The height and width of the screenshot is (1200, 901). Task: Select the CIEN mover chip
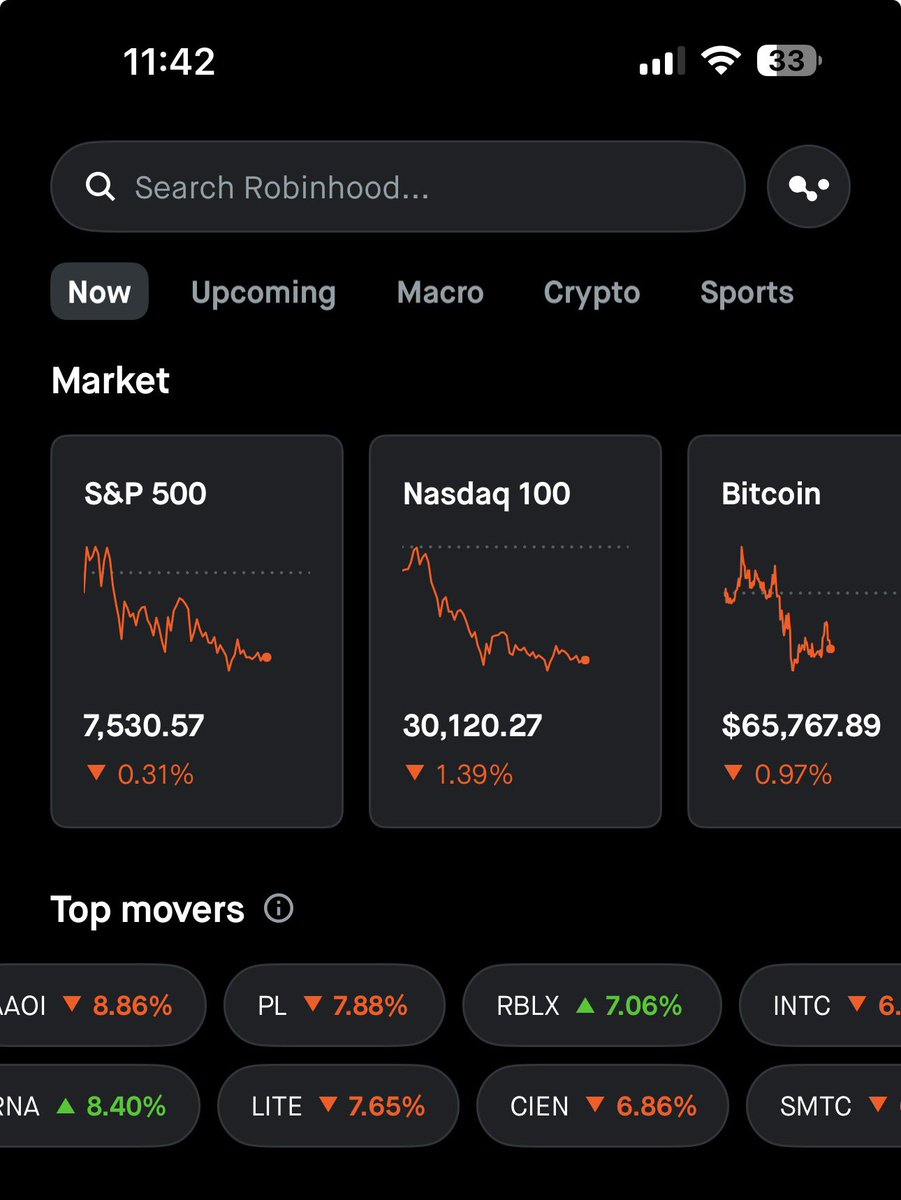coord(603,1106)
